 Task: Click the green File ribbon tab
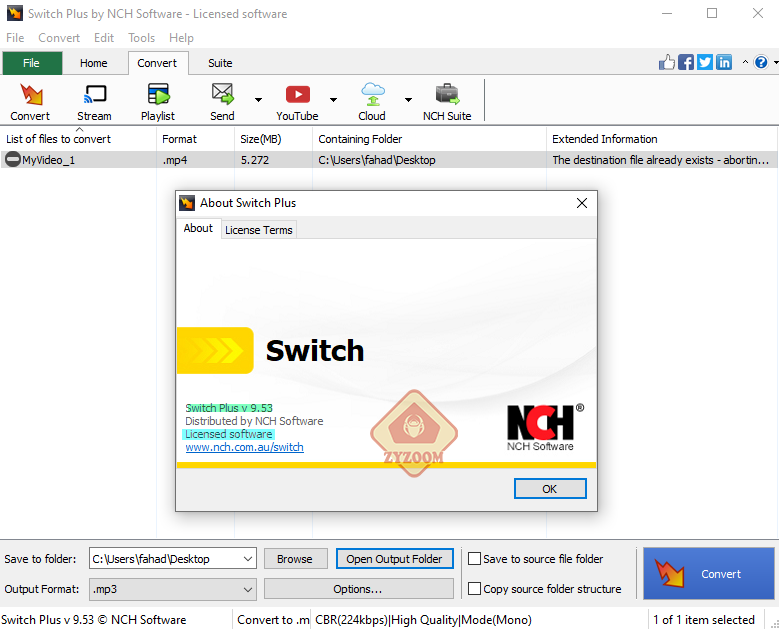[32, 63]
